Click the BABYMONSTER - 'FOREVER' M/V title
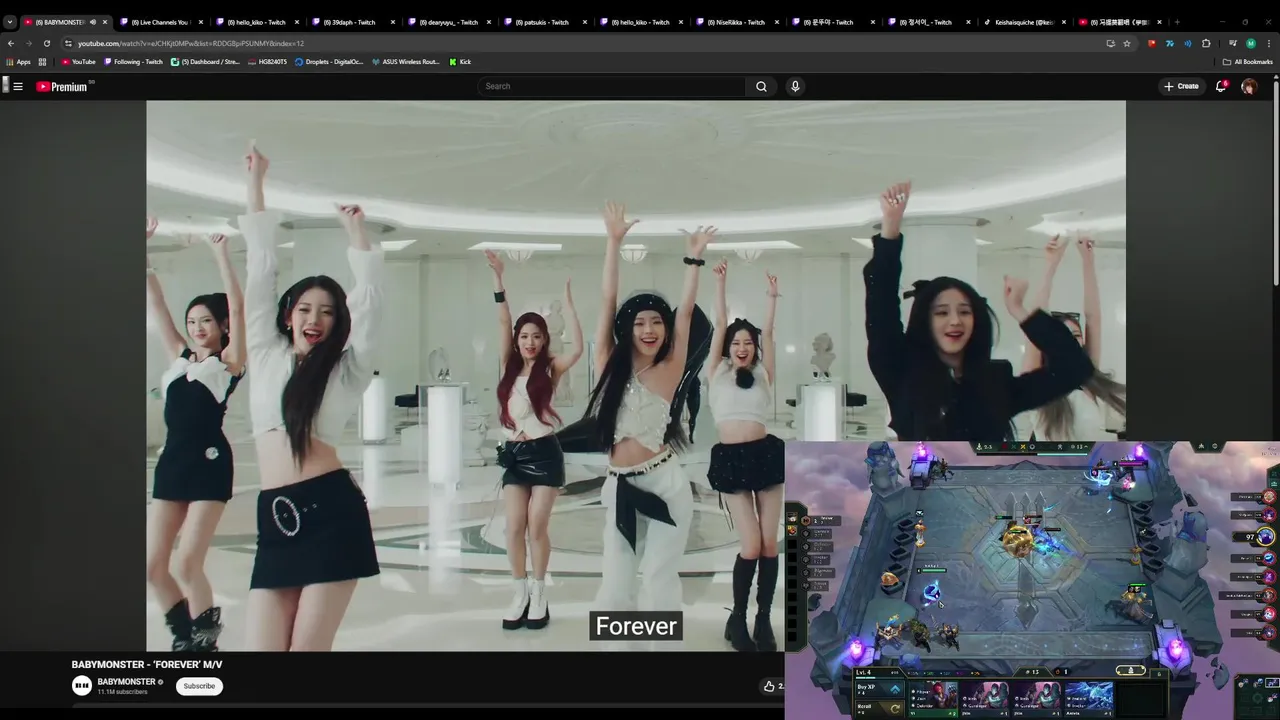The image size is (1280, 720). (x=147, y=664)
